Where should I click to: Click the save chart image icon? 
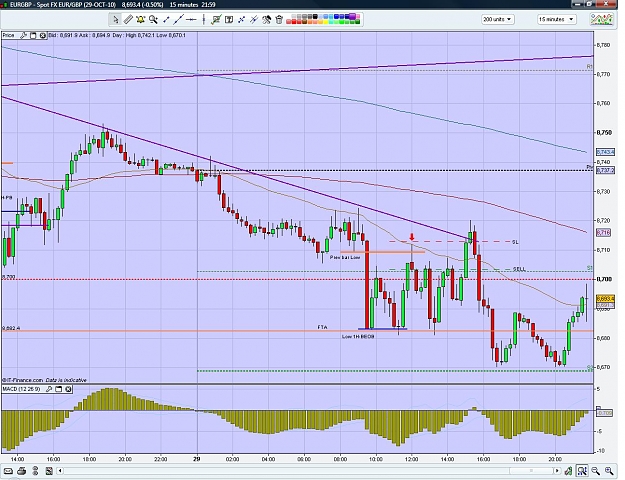pyautogui.click(x=49, y=471)
